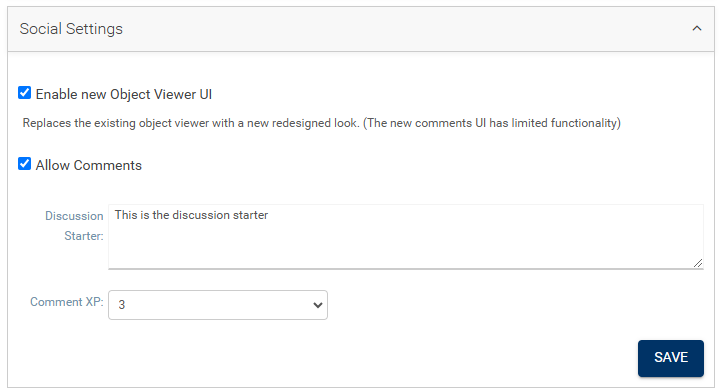Screen dimensions: 721x392
Task: Click empty area of Social Settings header bar
Action: point(405,29)
